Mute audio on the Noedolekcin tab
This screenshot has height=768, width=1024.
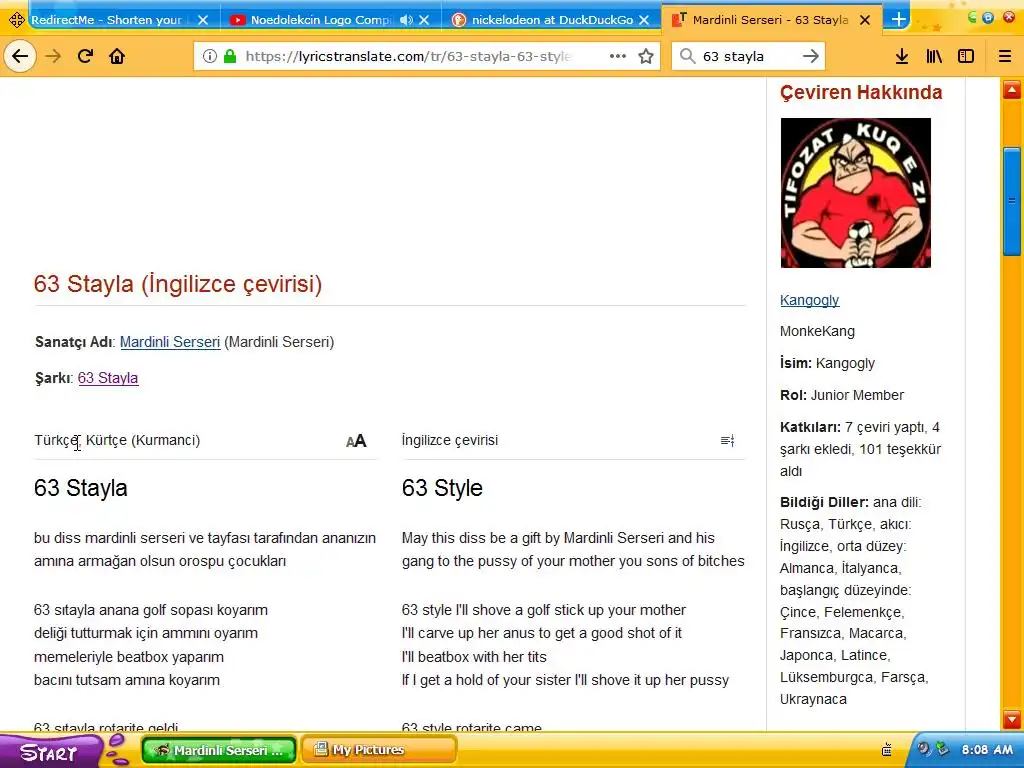pos(406,20)
